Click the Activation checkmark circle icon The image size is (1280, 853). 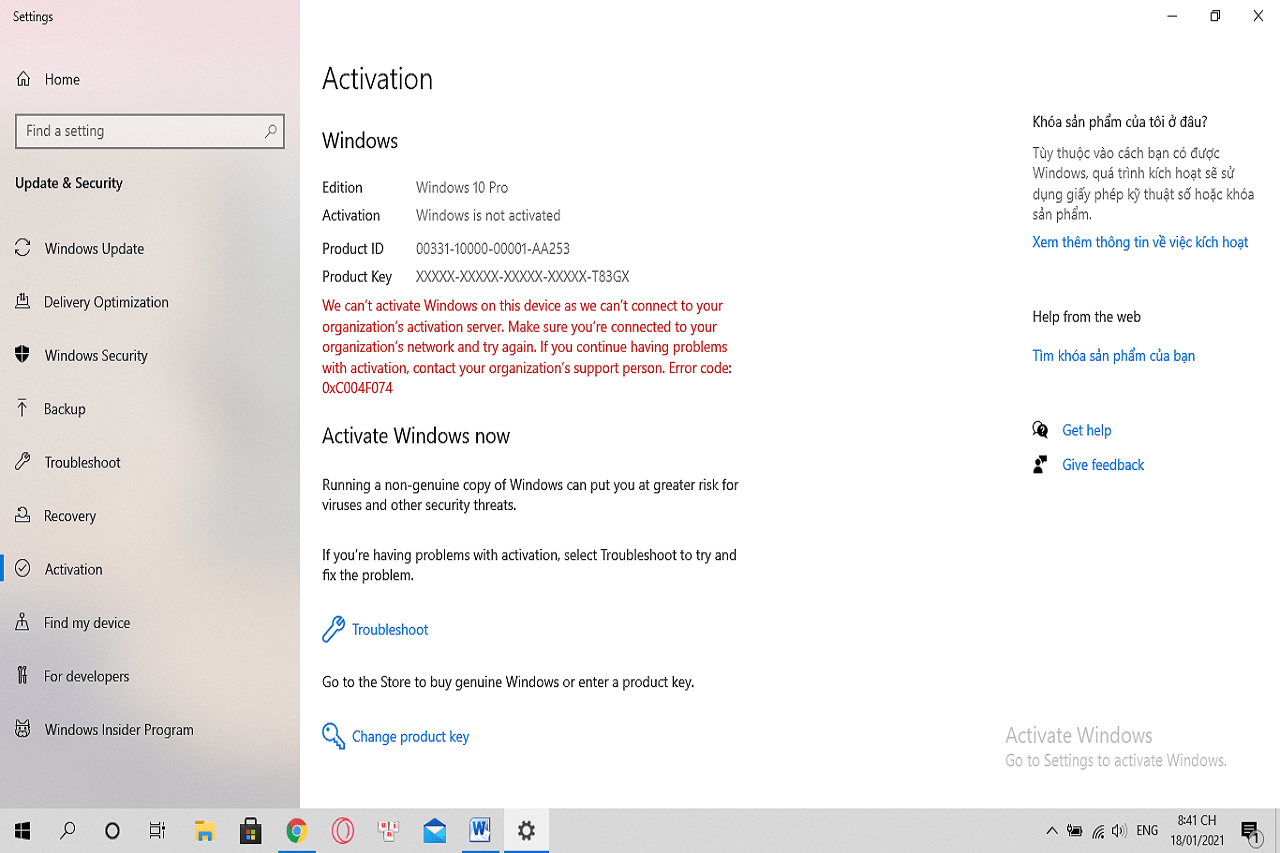(23, 569)
